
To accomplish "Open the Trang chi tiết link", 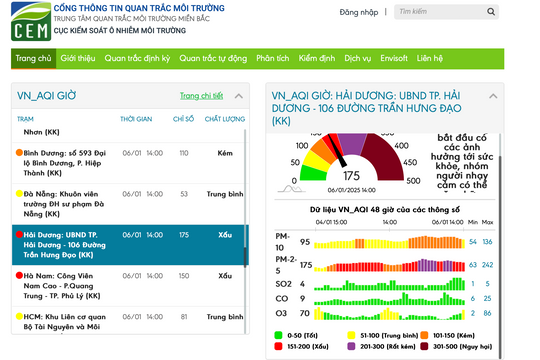I will click(x=201, y=96).
